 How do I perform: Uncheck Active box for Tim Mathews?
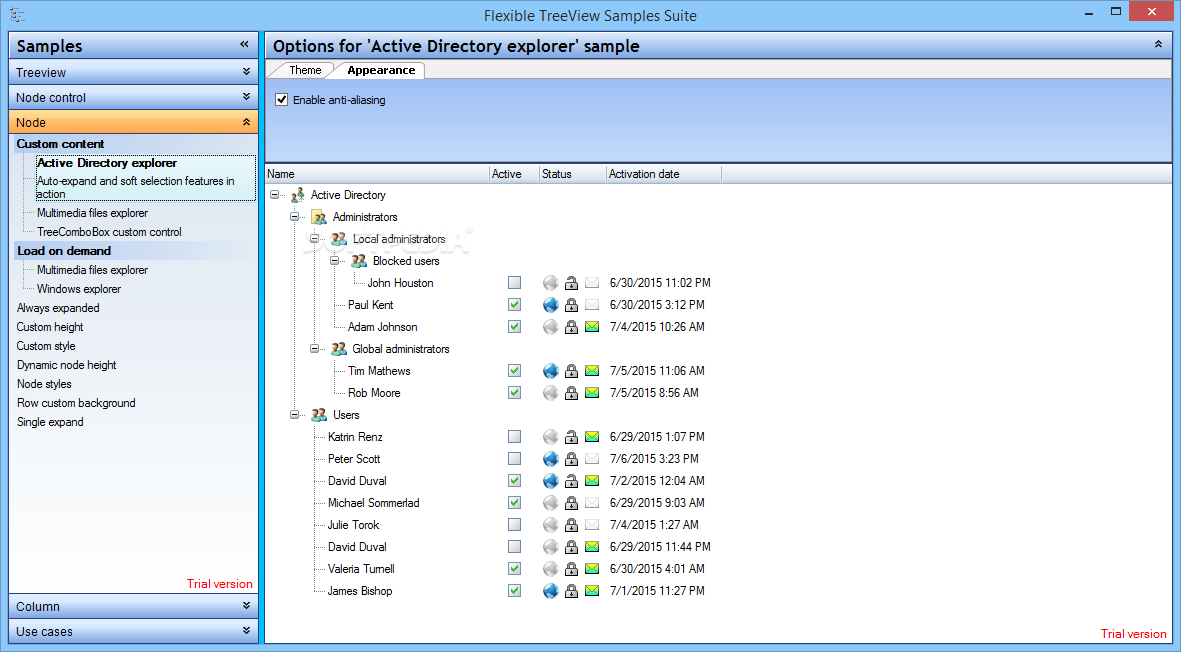(x=514, y=371)
